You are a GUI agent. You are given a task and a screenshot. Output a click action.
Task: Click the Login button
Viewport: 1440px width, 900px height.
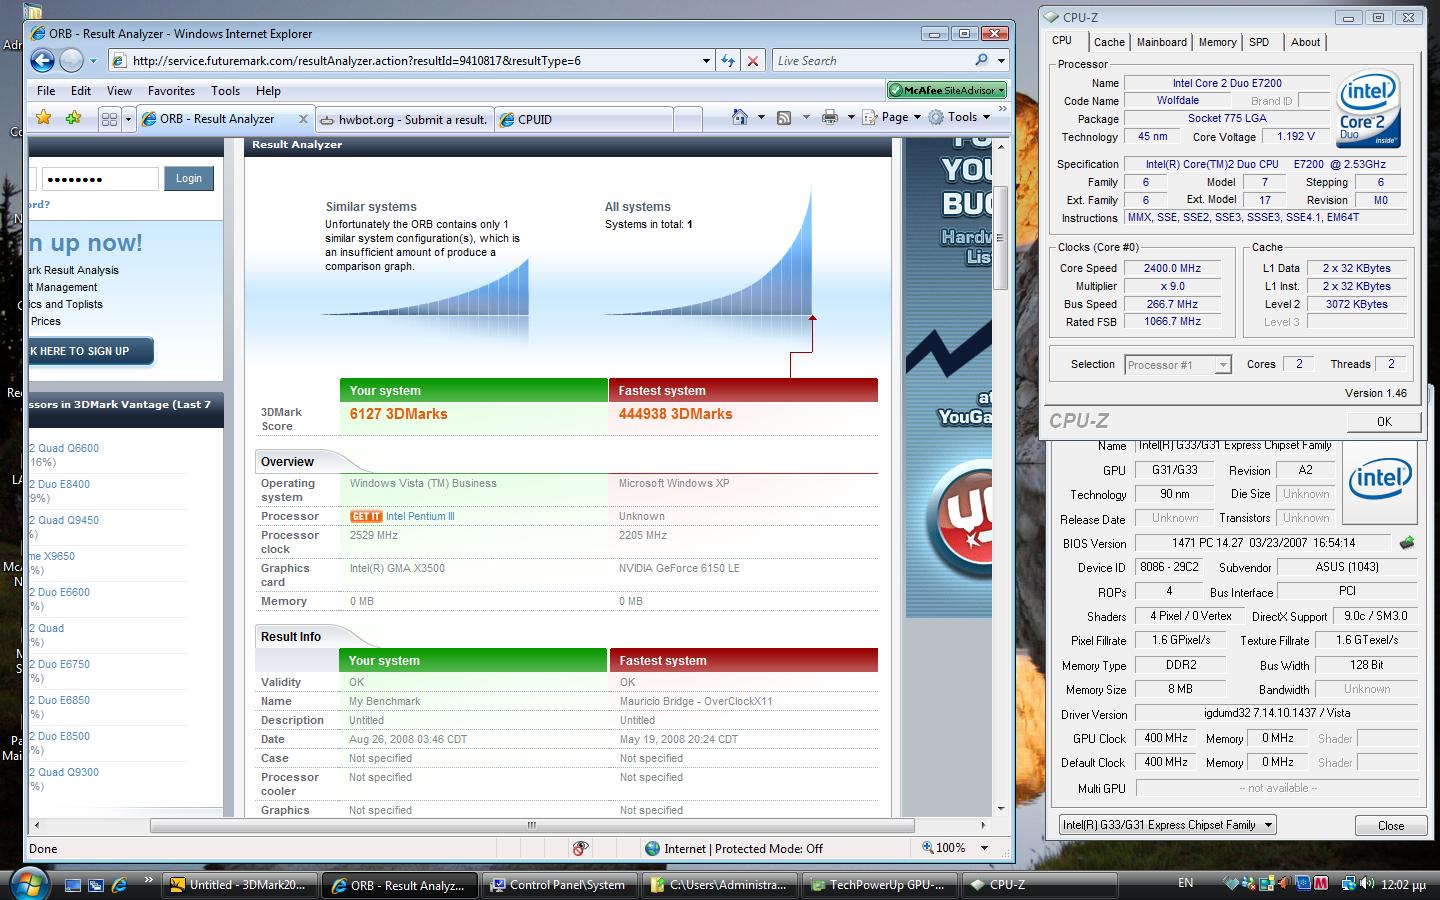click(x=189, y=178)
